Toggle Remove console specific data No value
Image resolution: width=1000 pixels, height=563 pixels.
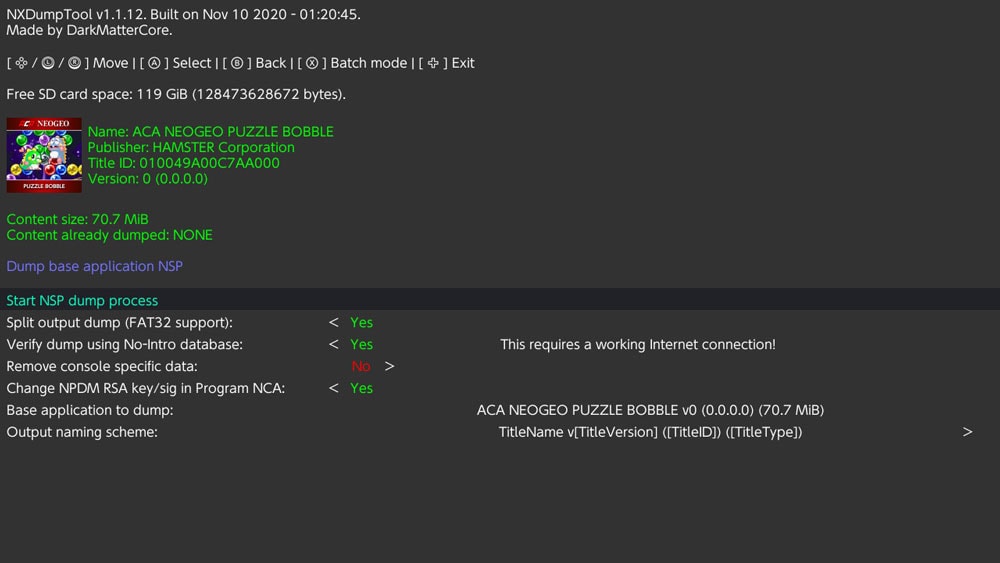pos(361,366)
